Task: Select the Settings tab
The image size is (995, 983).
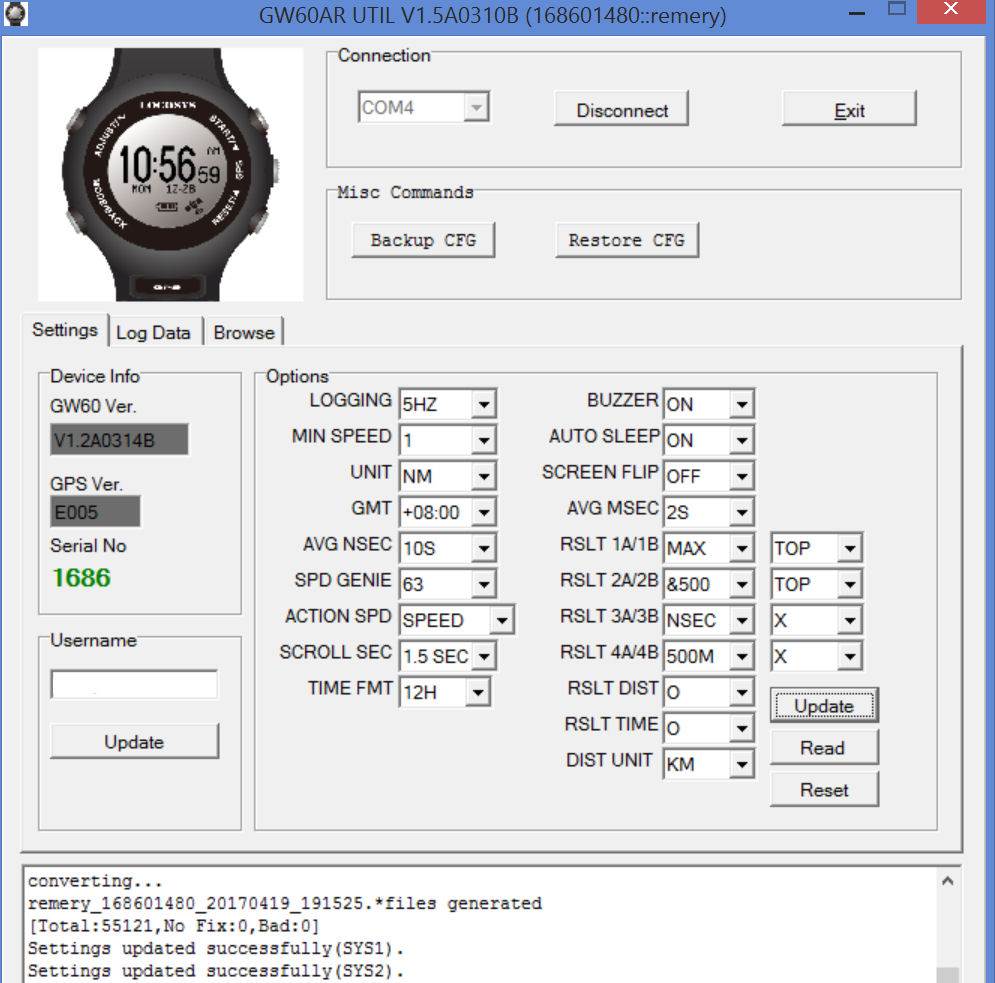Action: pyautogui.click(x=65, y=330)
